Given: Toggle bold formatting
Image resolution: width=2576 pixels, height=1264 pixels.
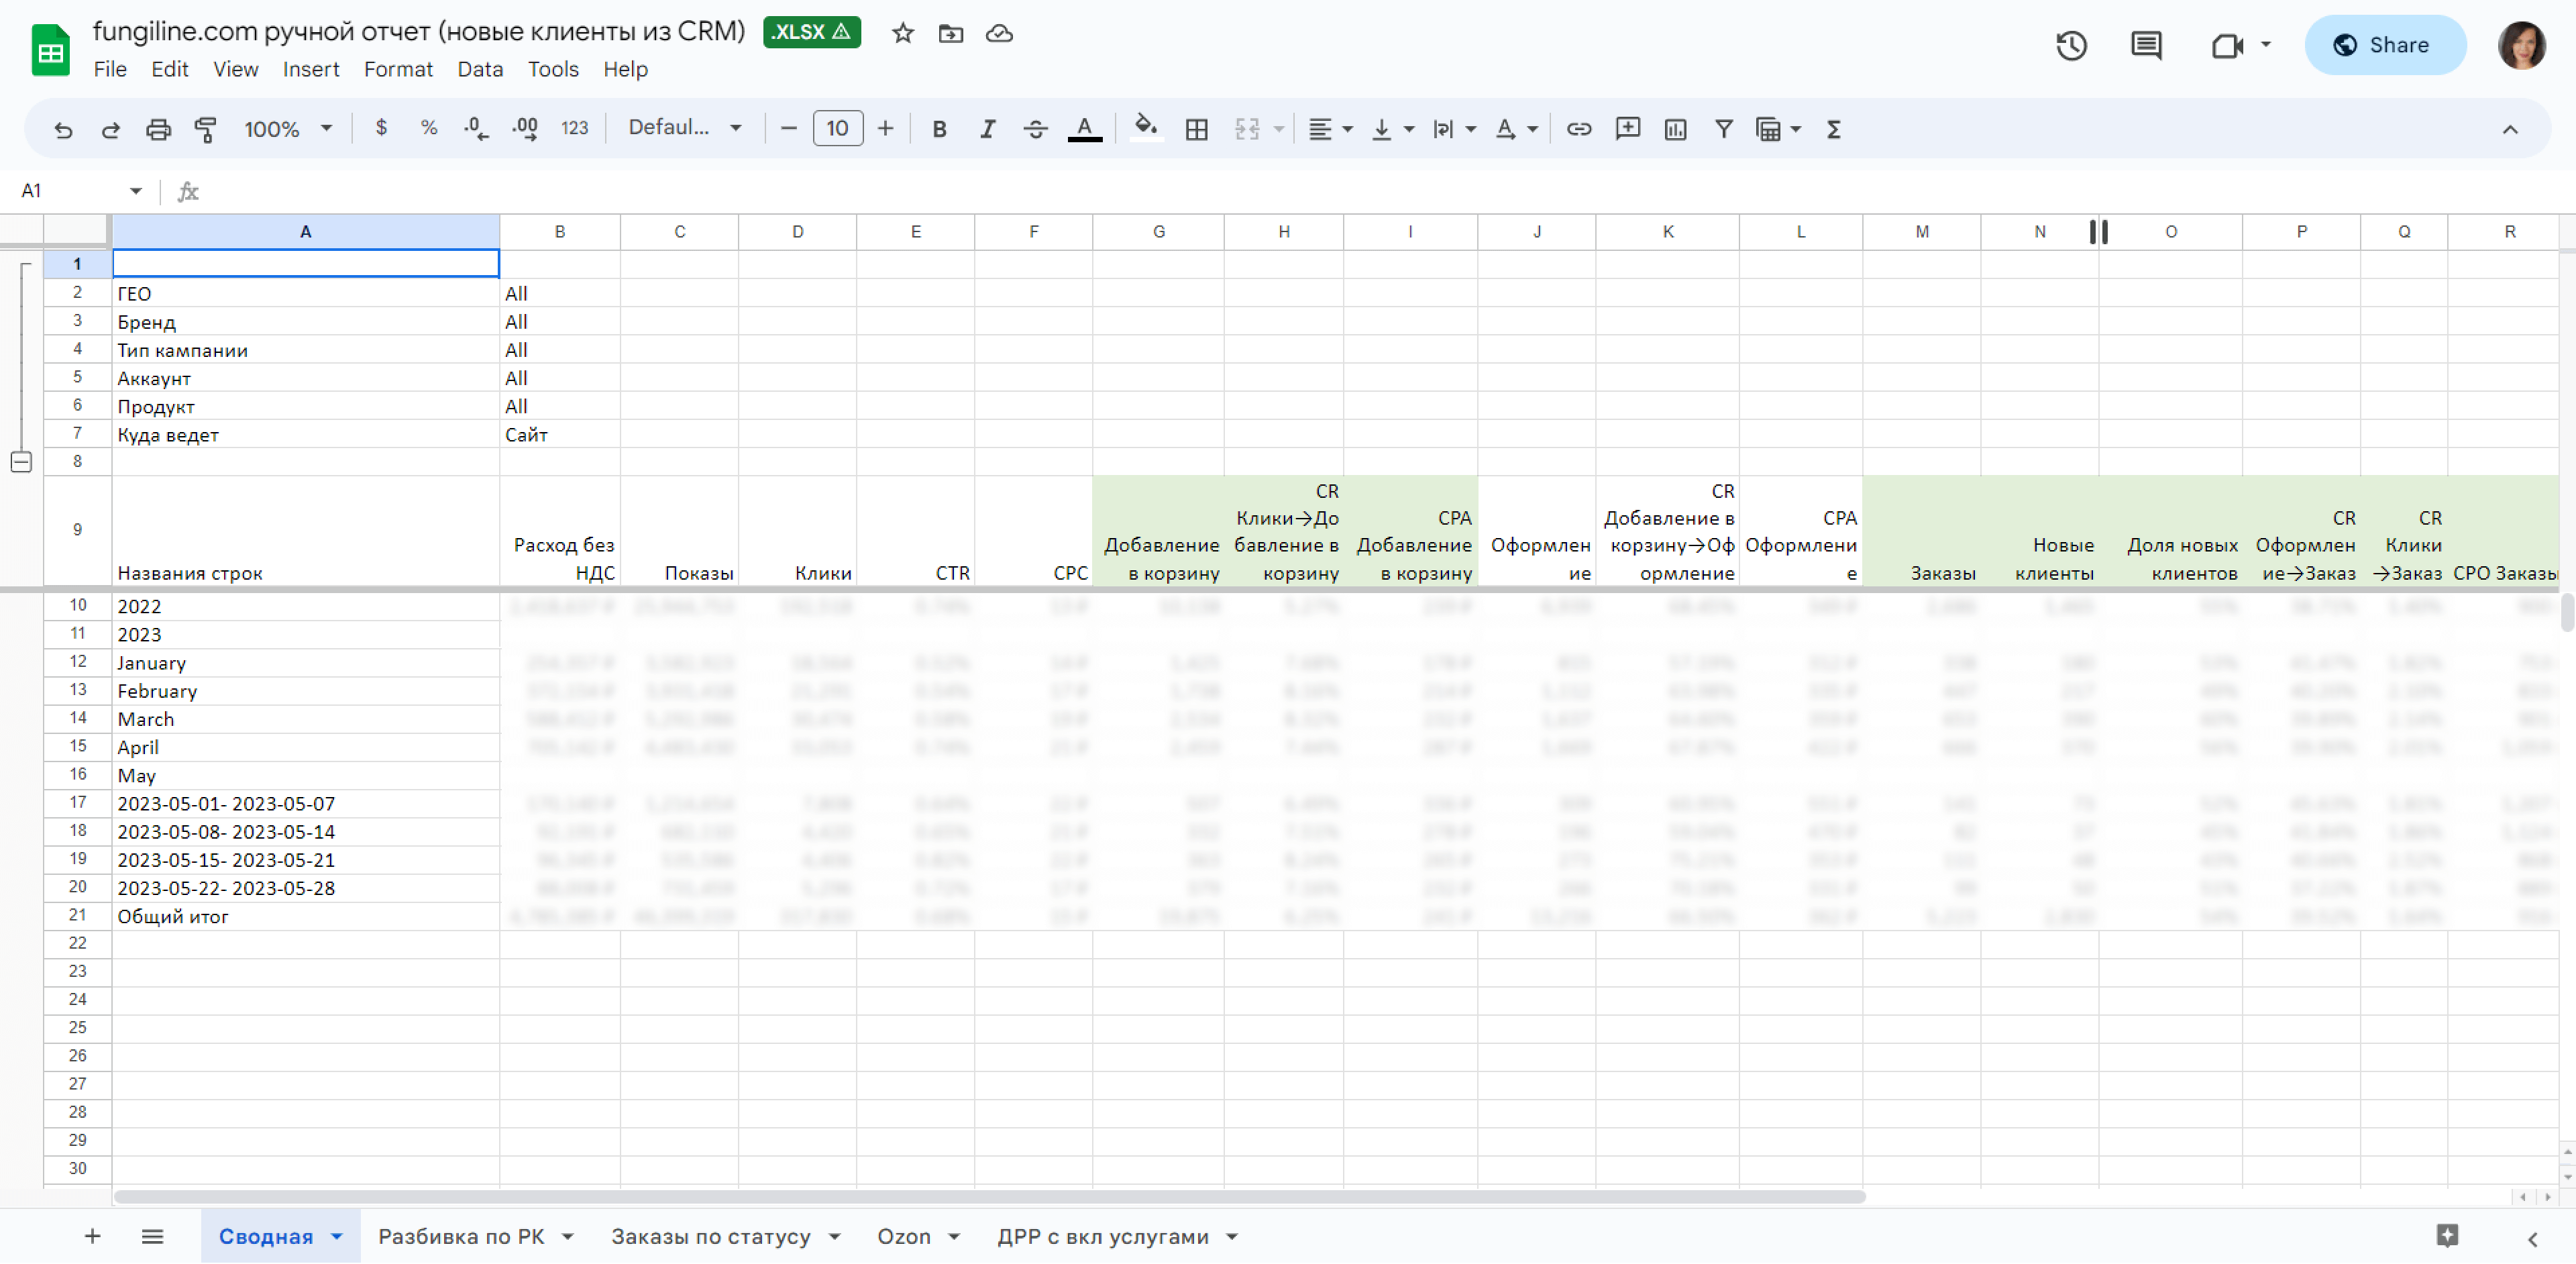Looking at the screenshot, I should 939,129.
